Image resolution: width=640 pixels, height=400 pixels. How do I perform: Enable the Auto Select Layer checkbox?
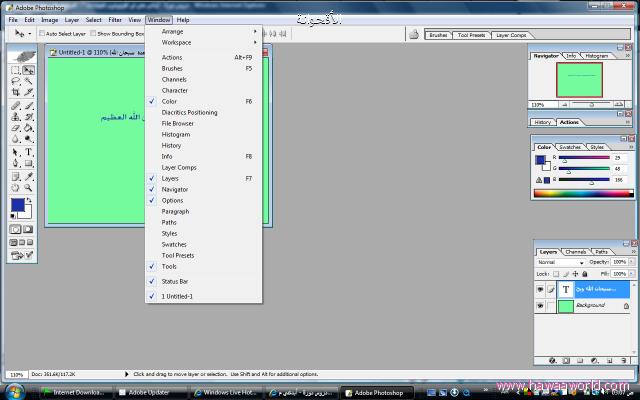[x=42, y=33]
